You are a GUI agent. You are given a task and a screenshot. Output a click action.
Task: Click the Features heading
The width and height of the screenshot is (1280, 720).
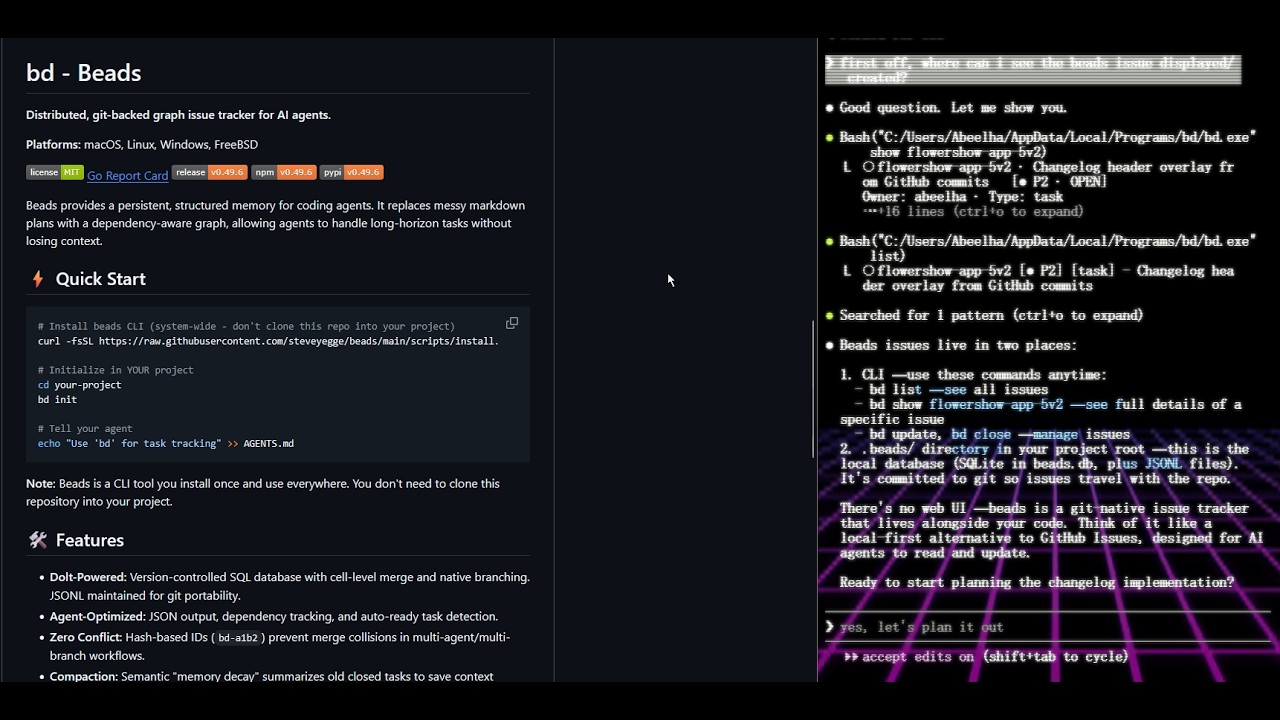90,540
